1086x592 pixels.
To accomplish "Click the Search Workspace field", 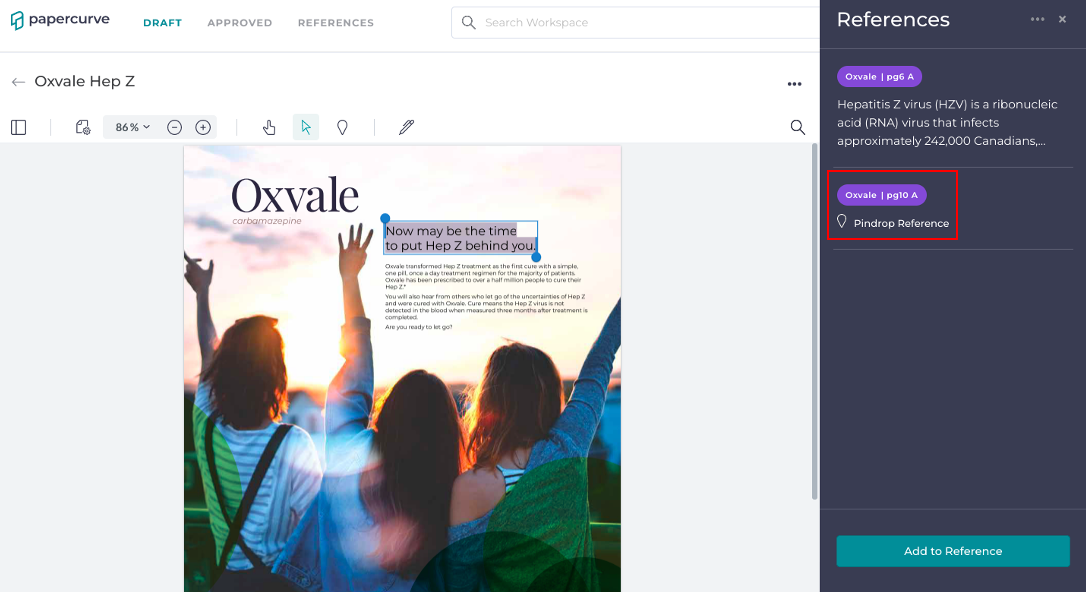I will coord(635,23).
